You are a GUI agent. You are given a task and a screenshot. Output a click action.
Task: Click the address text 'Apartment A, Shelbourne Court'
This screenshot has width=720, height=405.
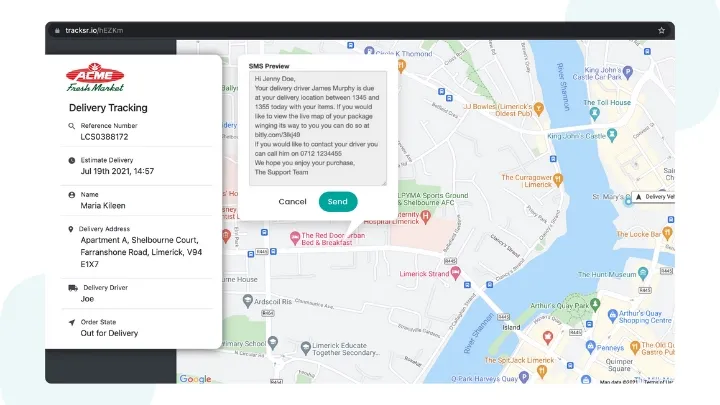click(x=140, y=240)
